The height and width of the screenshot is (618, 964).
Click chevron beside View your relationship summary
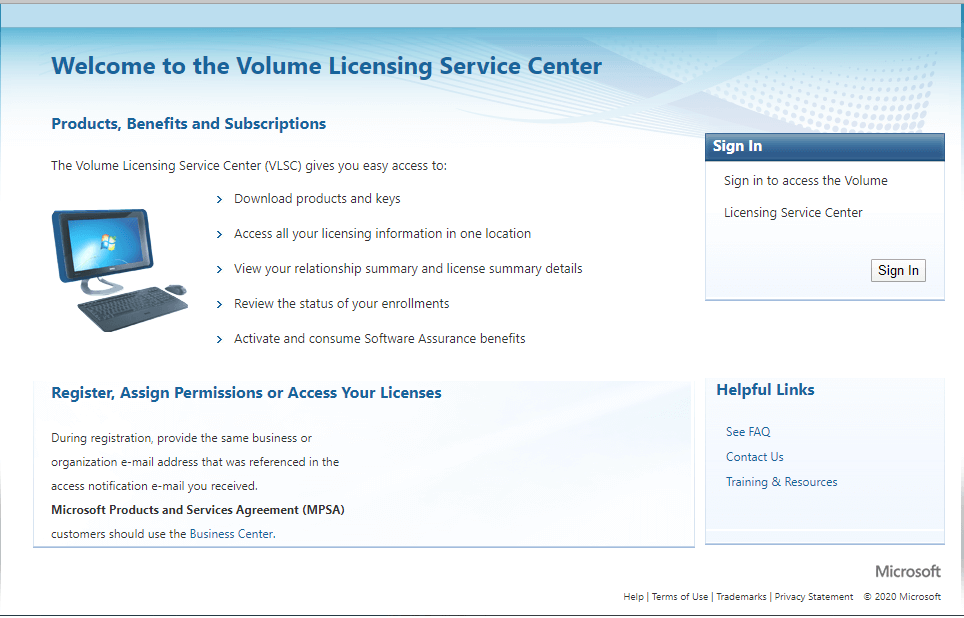(x=219, y=269)
